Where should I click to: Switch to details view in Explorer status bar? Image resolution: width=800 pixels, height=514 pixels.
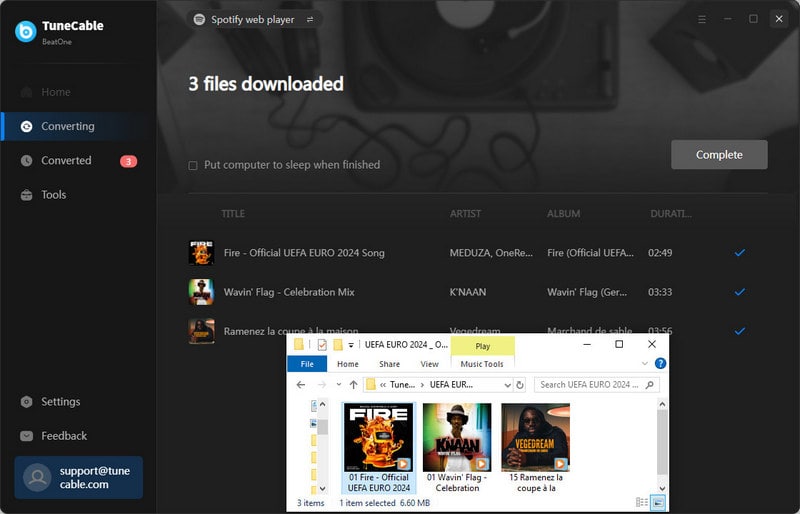pos(642,503)
